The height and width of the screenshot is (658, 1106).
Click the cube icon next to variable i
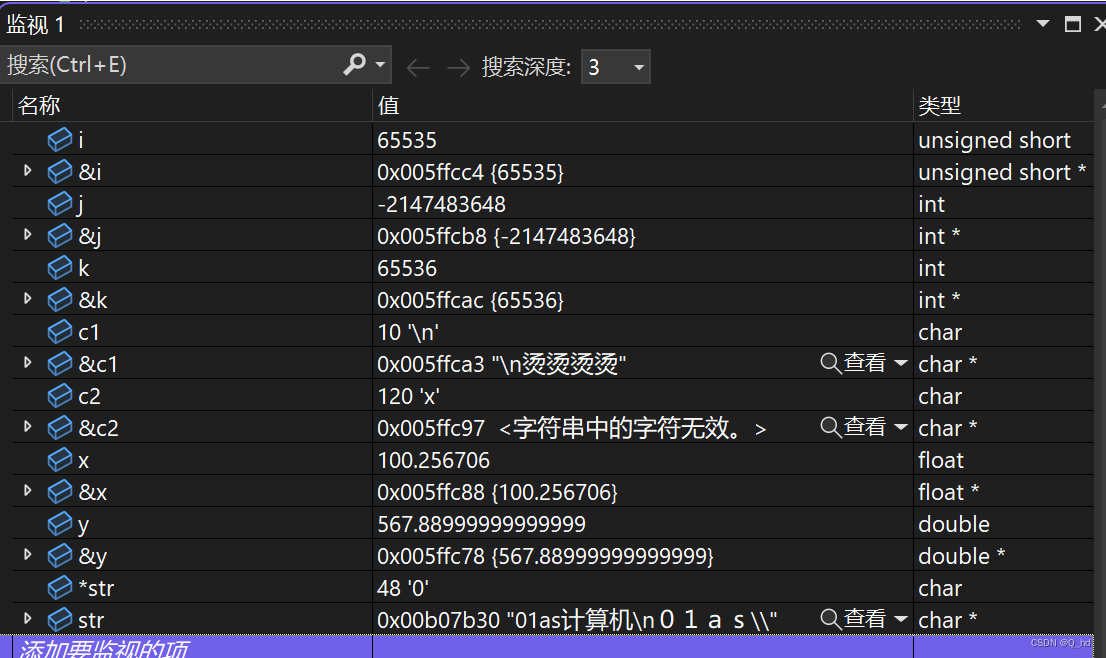pos(60,139)
